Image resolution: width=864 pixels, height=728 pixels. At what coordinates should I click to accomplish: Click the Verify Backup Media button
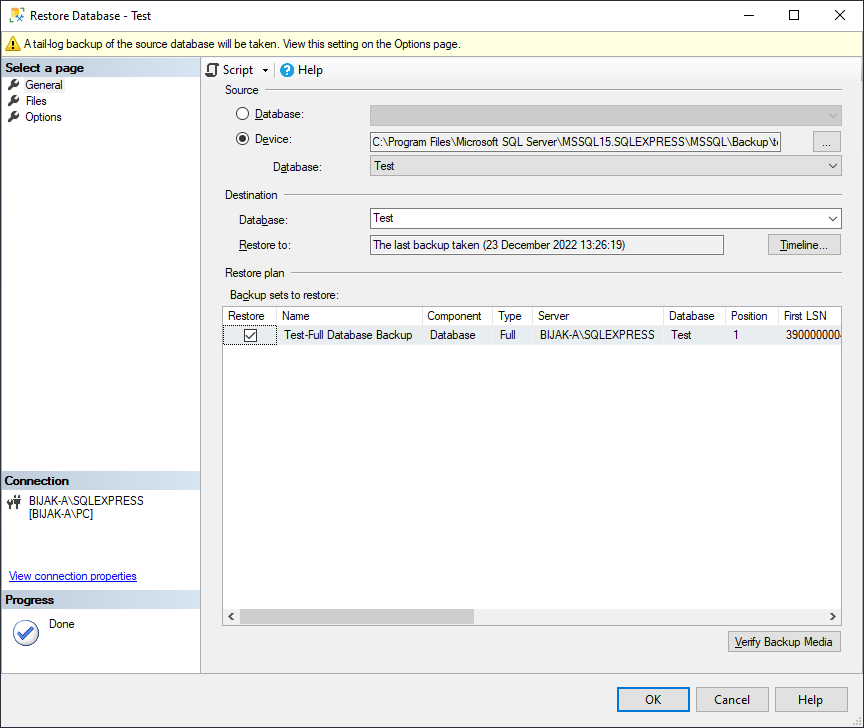[x=784, y=641]
